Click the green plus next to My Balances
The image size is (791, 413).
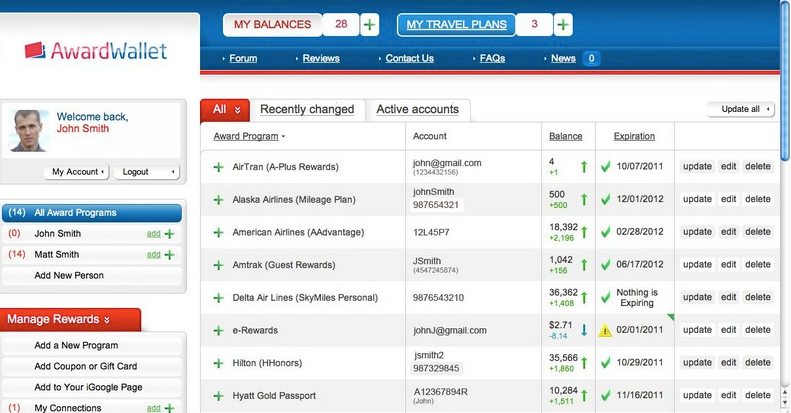[x=370, y=24]
